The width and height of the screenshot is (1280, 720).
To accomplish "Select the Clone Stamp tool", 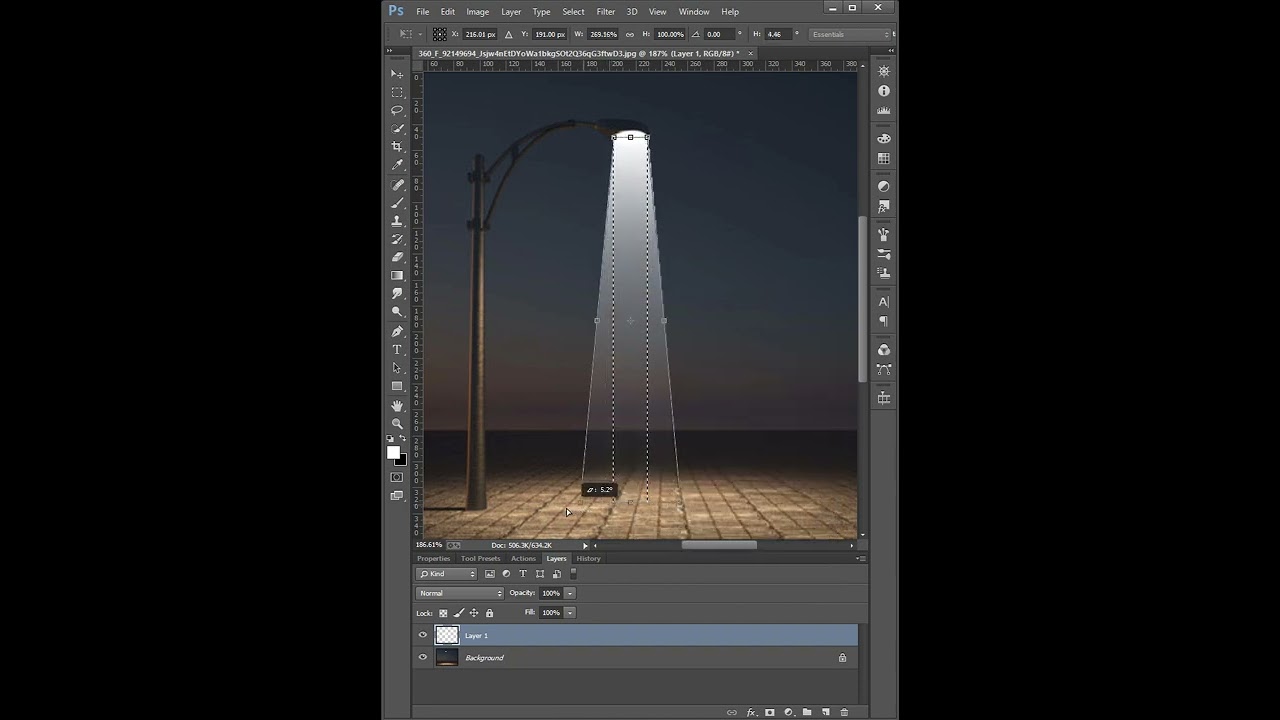I will tap(397, 221).
